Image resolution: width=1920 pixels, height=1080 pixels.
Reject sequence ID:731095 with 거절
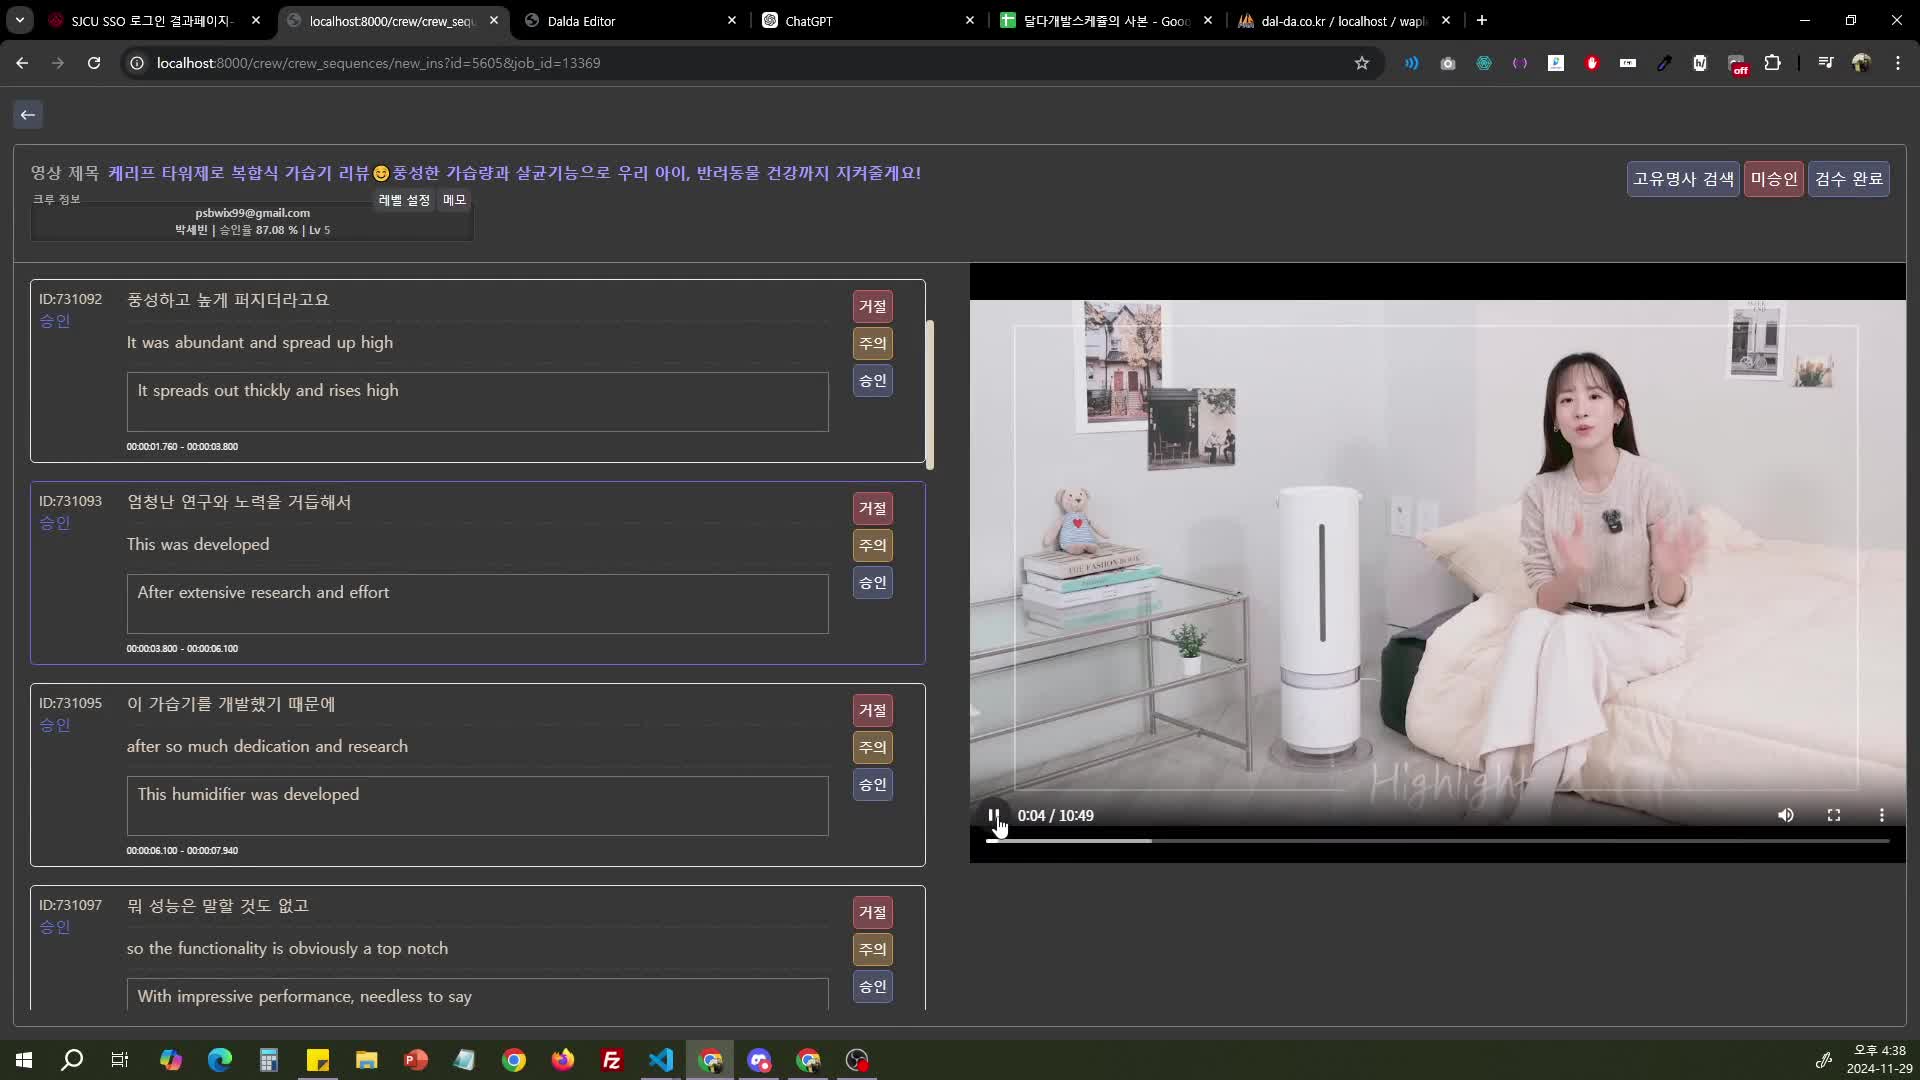pyautogui.click(x=873, y=710)
